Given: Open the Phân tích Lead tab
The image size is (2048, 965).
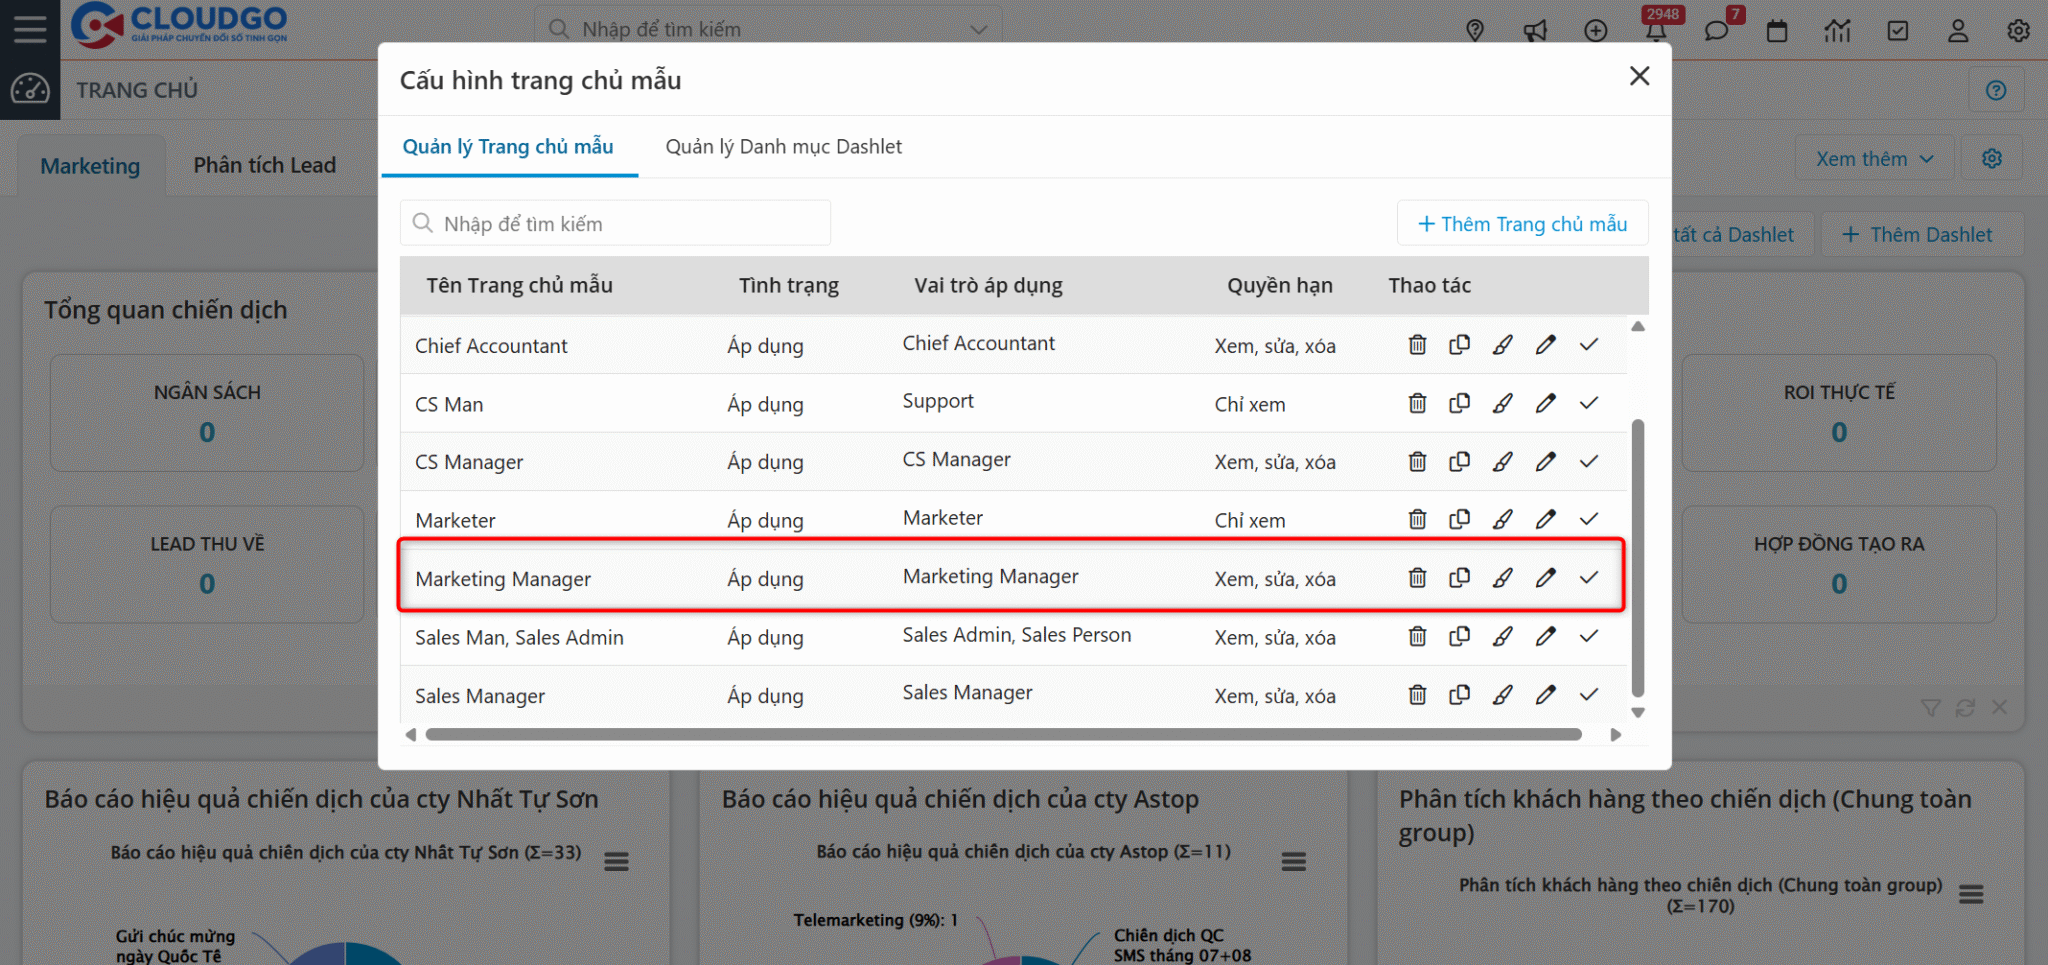Looking at the screenshot, I should [265, 165].
